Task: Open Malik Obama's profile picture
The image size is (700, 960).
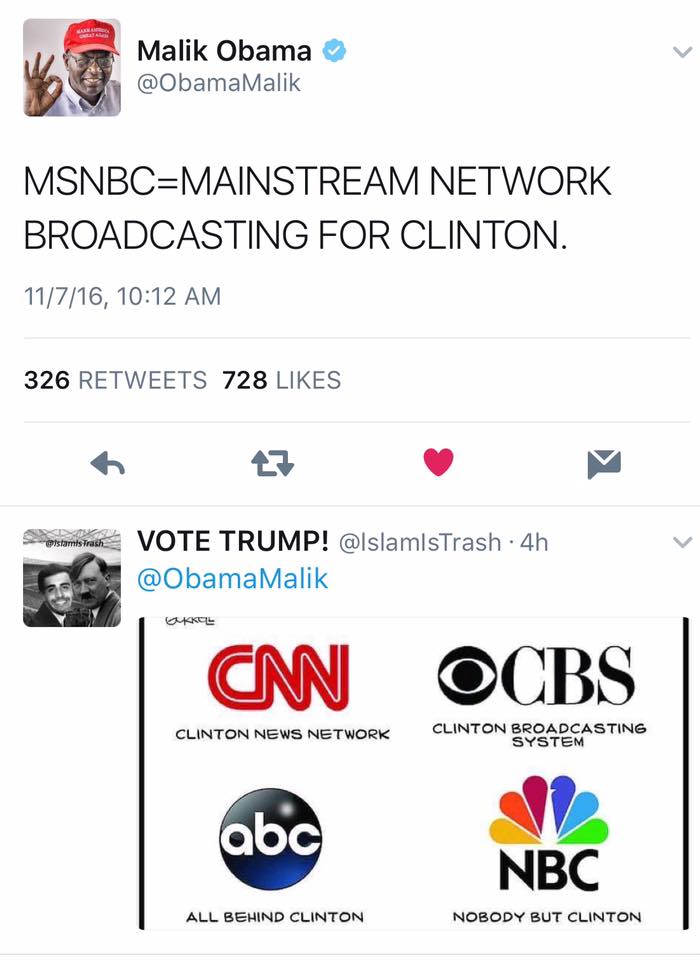Action: (x=72, y=67)
